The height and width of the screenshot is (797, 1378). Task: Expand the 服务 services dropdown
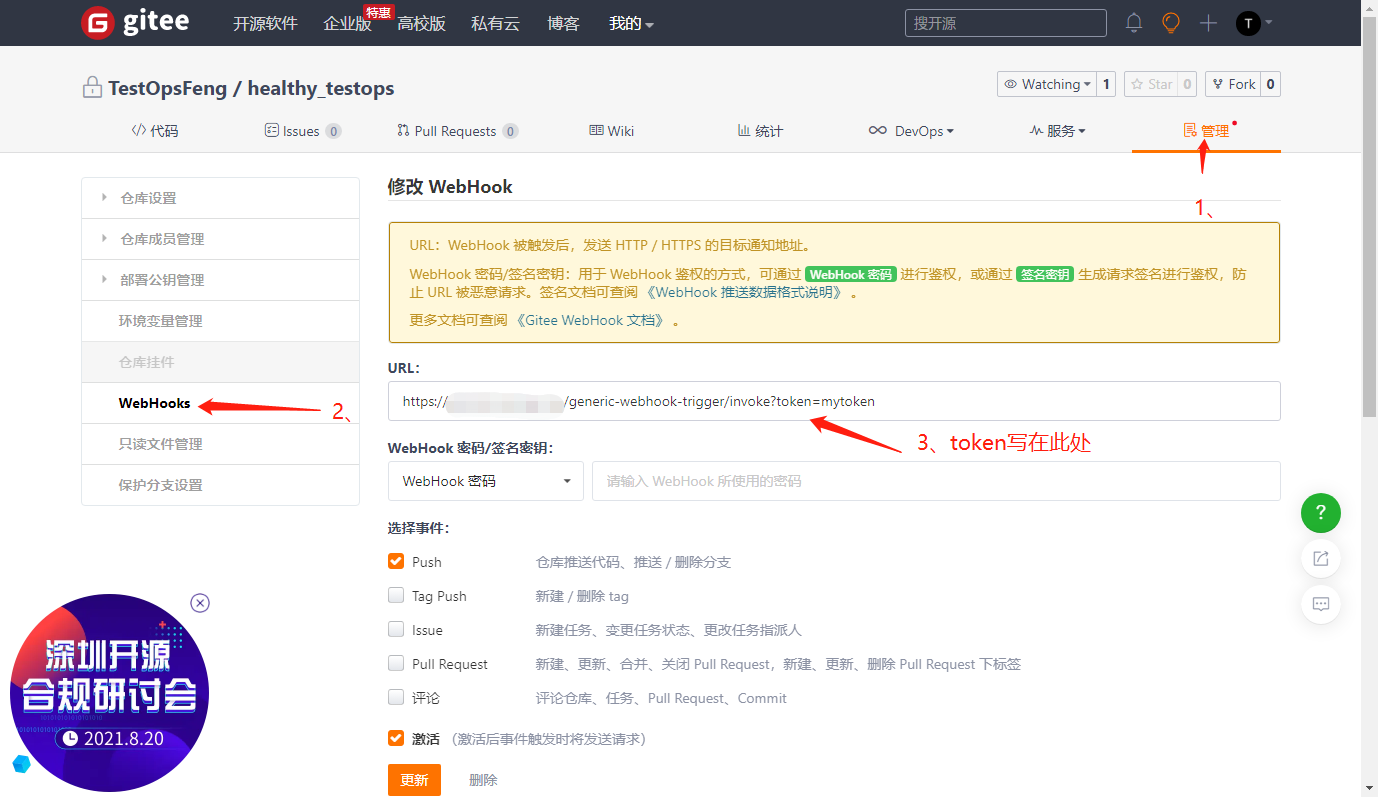[x=1057, y=131]
